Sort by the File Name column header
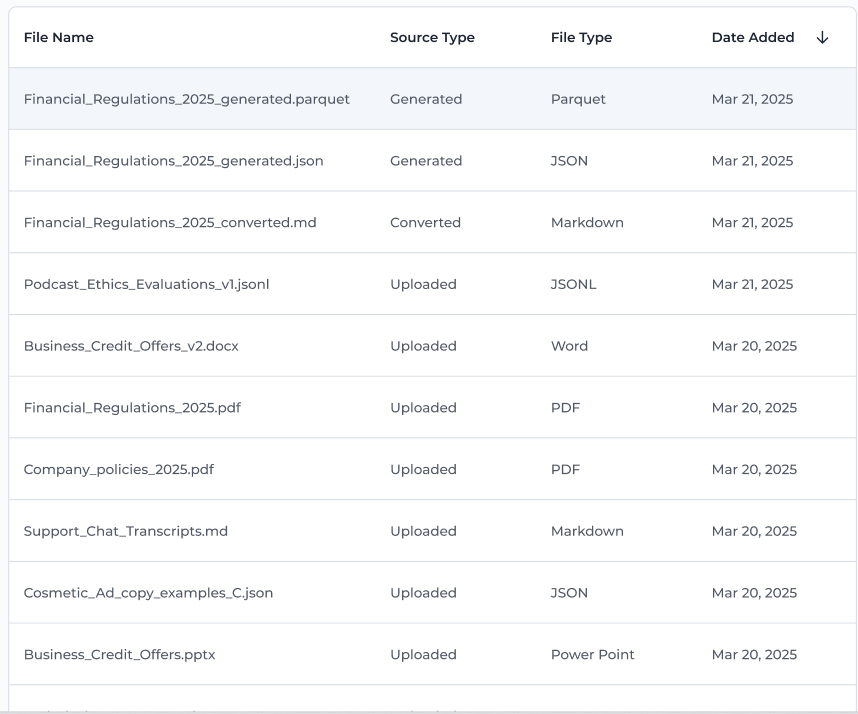Image resolution: width=858 pixels, height=714 pixels. coord(59,37)
